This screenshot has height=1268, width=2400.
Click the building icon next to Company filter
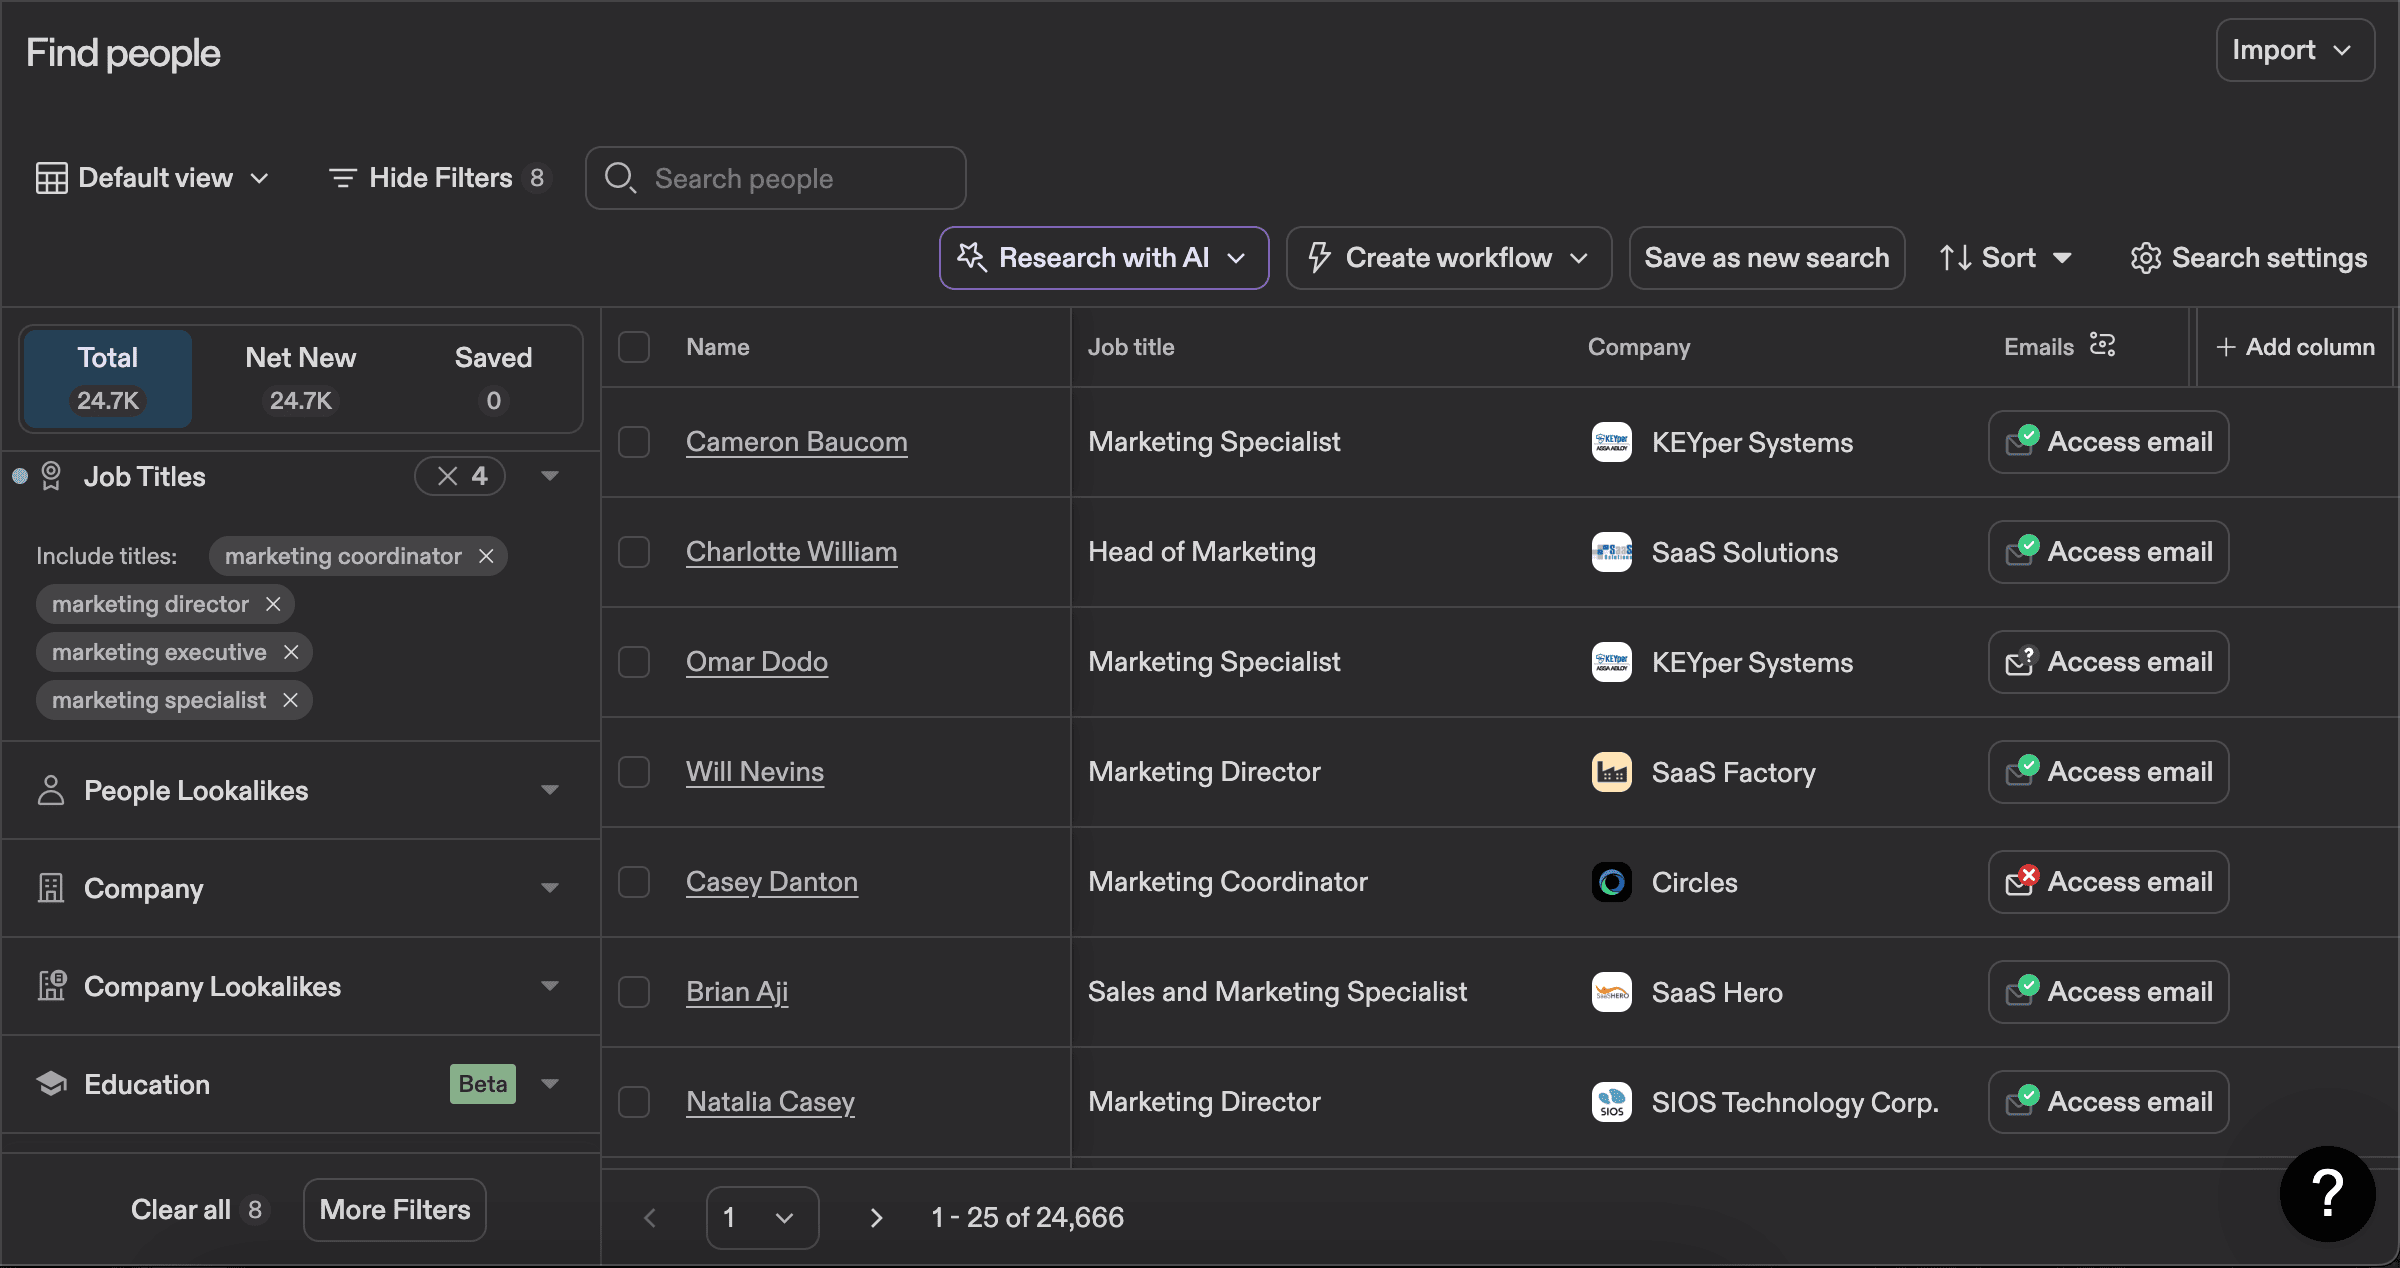click(x=51, y=888)
